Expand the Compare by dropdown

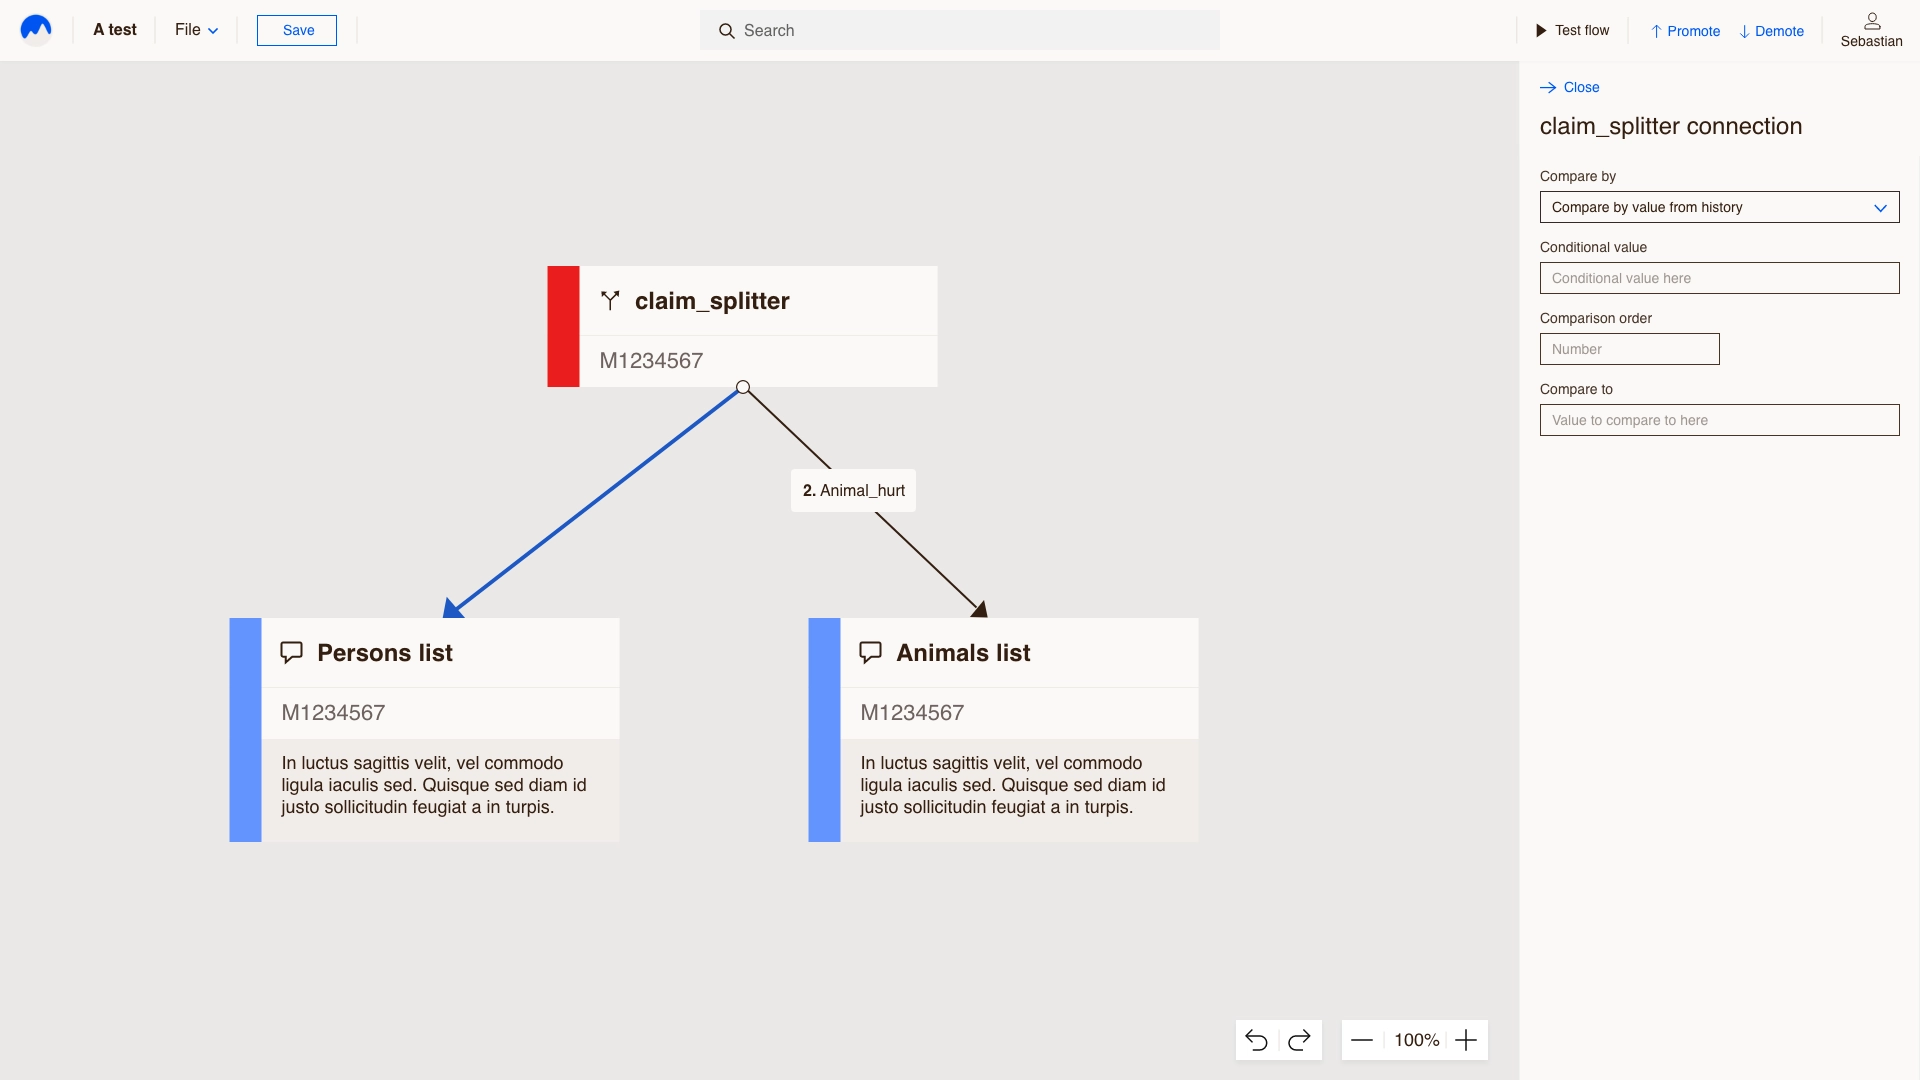[1719, 207]
